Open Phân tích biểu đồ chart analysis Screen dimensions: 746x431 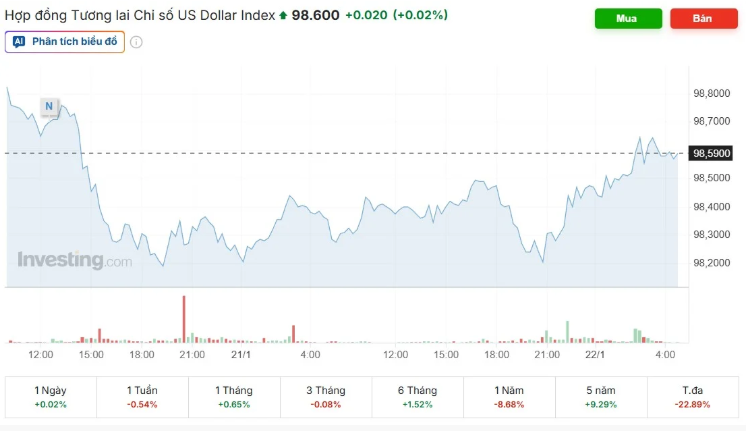65,42
